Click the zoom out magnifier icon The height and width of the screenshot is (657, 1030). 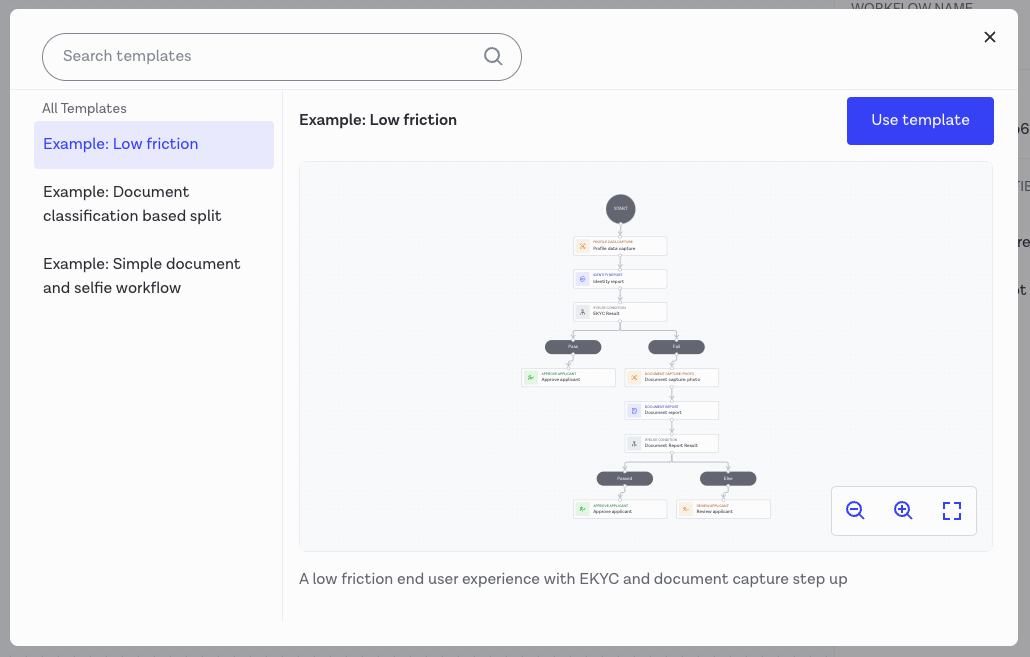pos(855,510)
